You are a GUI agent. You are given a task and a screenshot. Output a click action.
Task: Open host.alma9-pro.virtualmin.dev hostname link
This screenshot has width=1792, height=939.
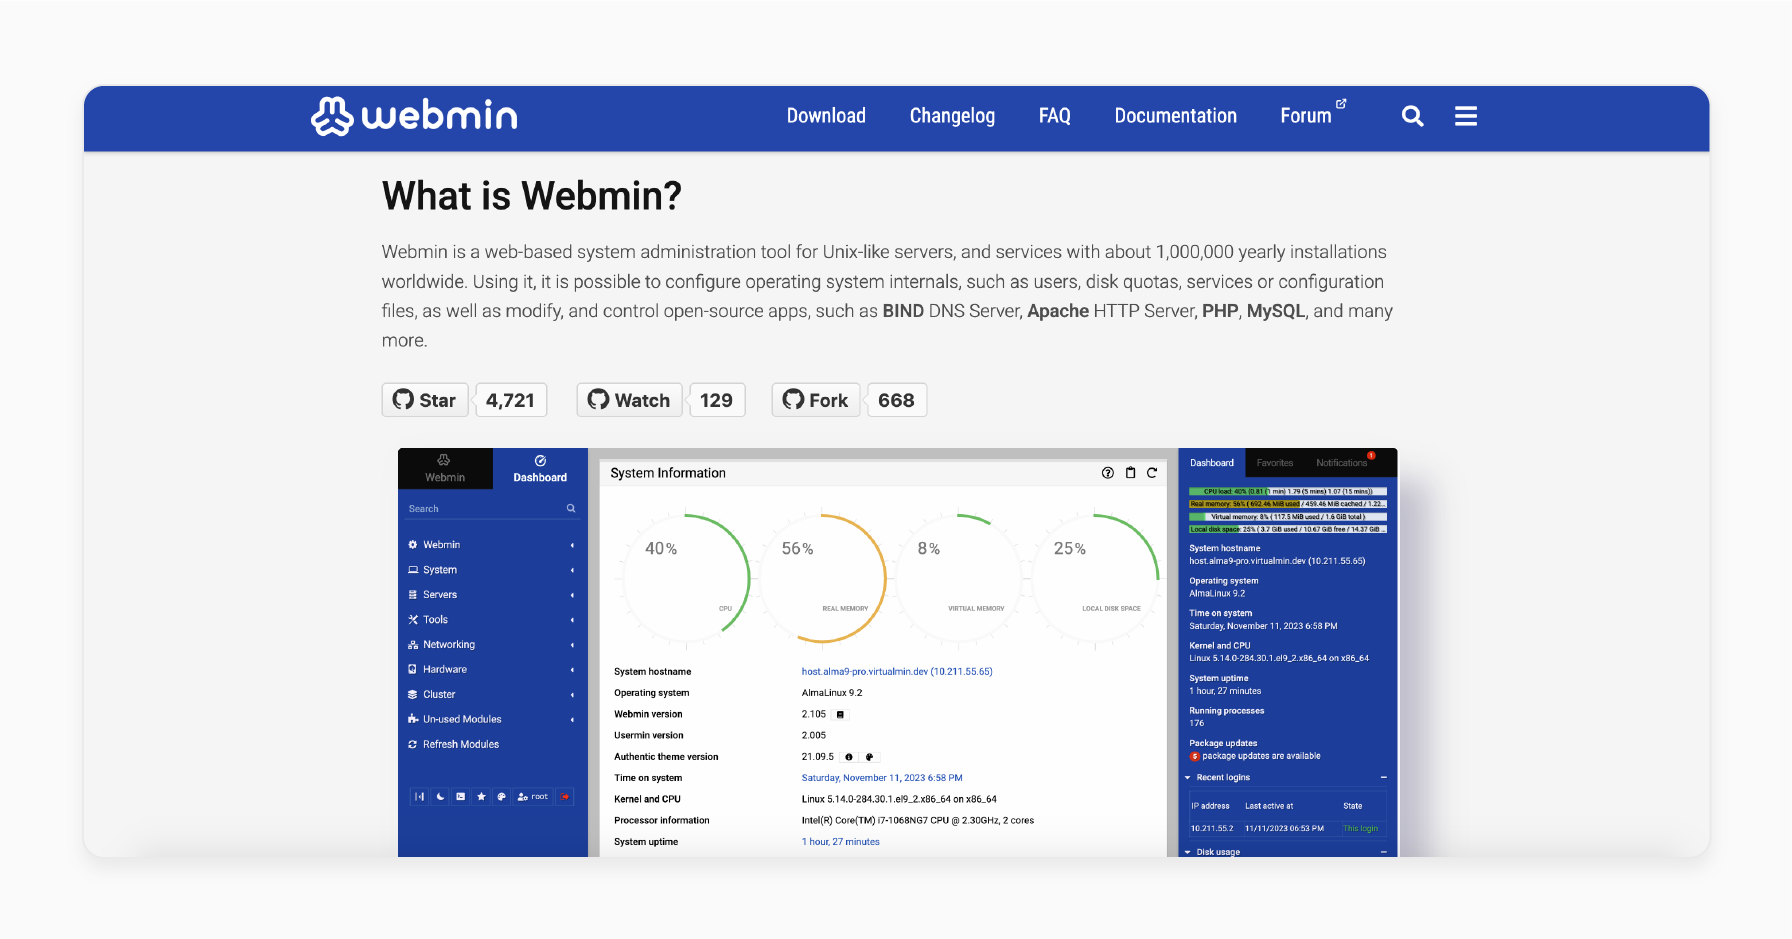(x=897, y=672)
